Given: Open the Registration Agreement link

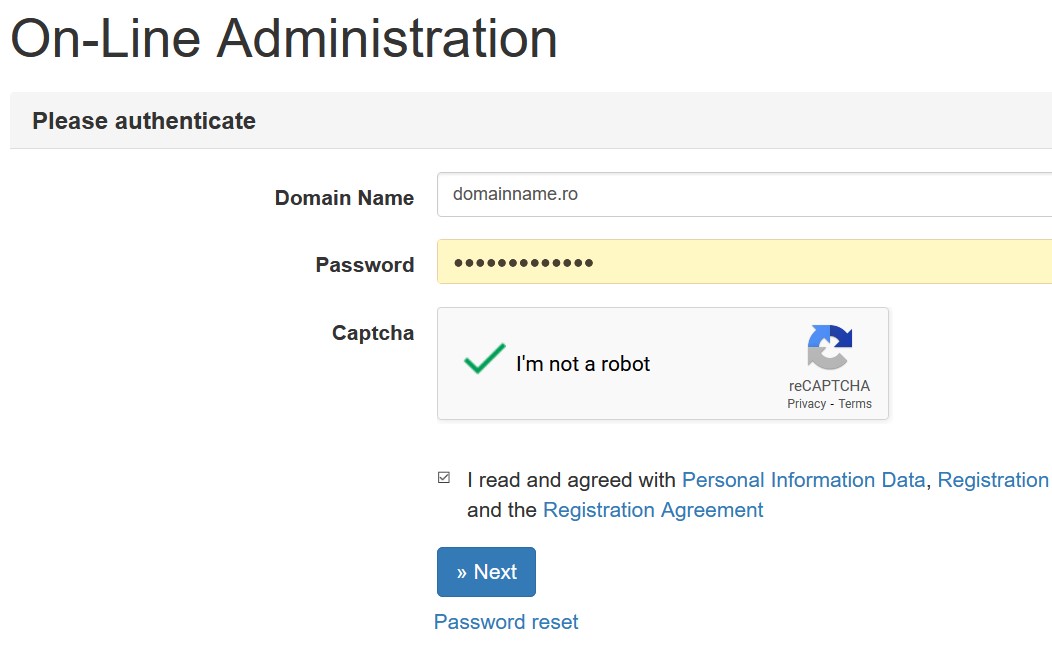Looking at the screenshot, I should pyautogui.click(x=653, y=510).
